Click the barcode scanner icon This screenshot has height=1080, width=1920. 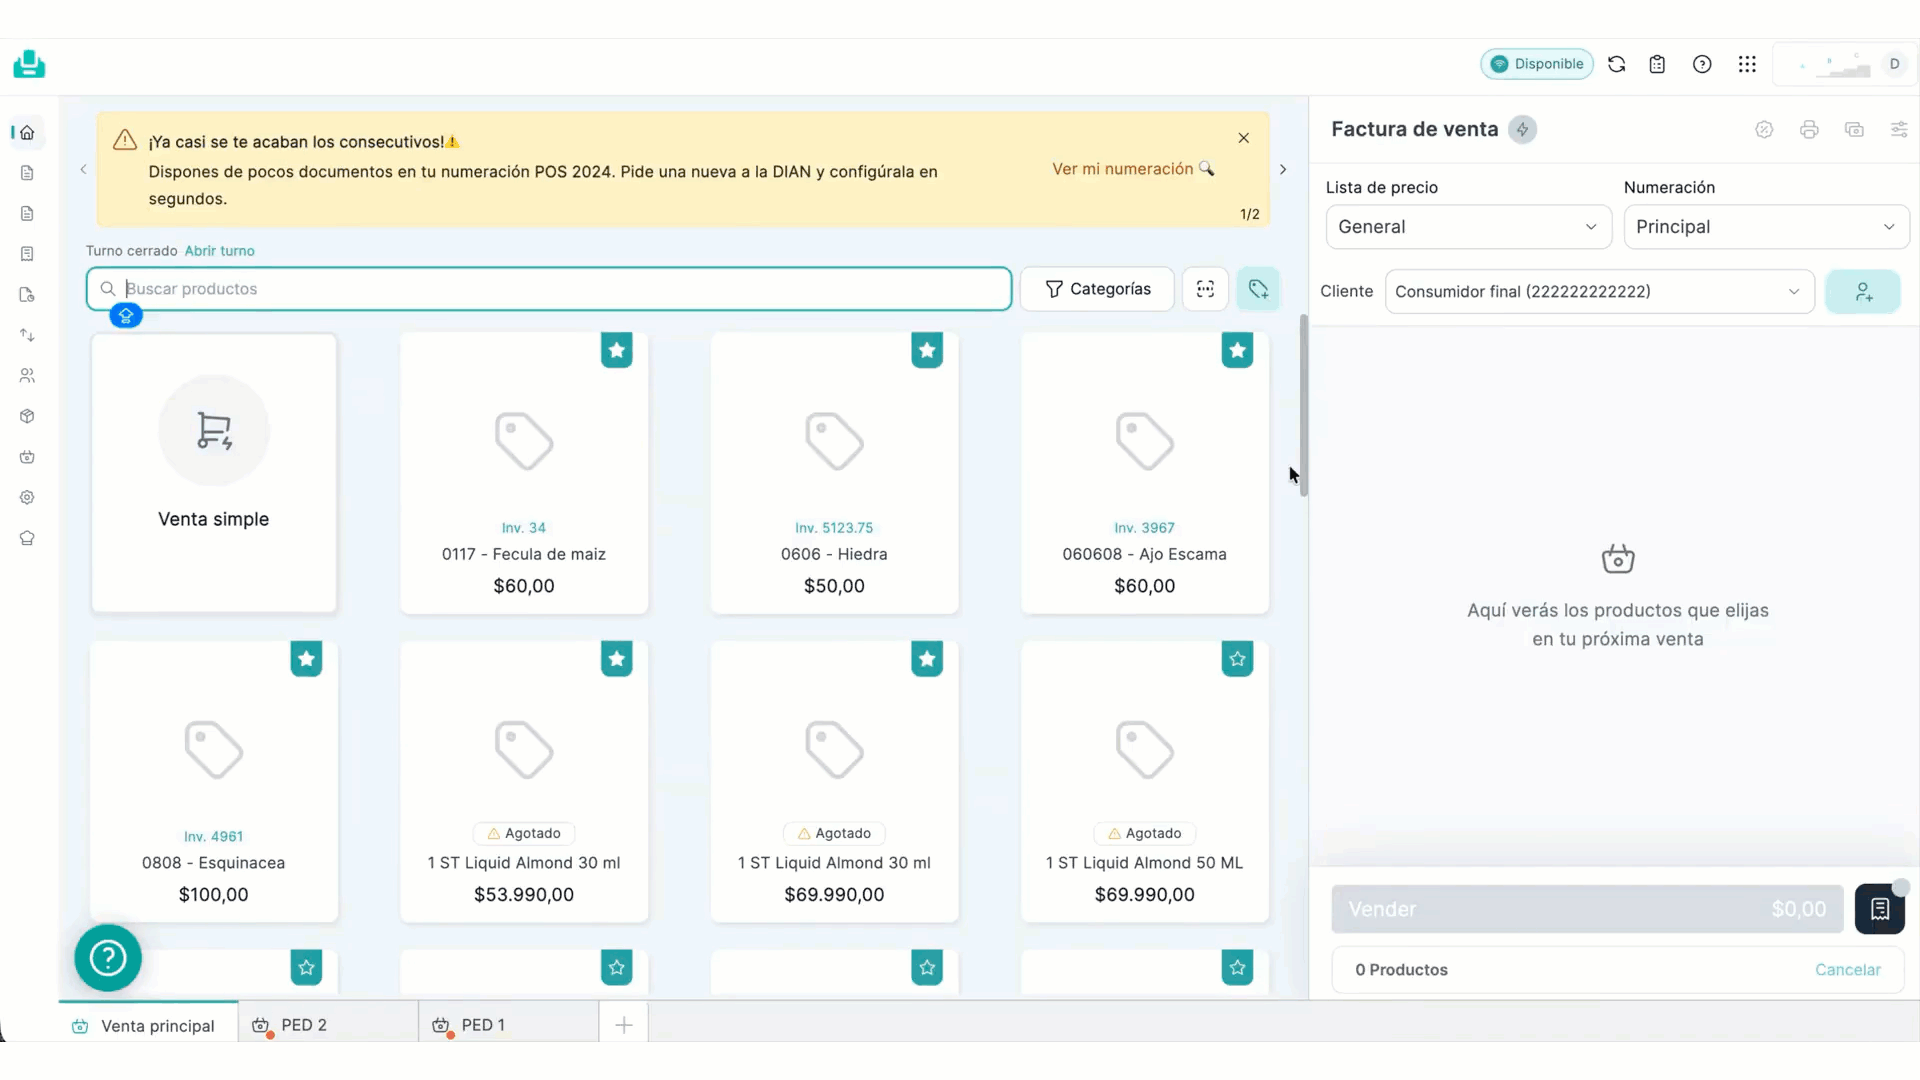pyautogui.click(x=1205, y=289)
